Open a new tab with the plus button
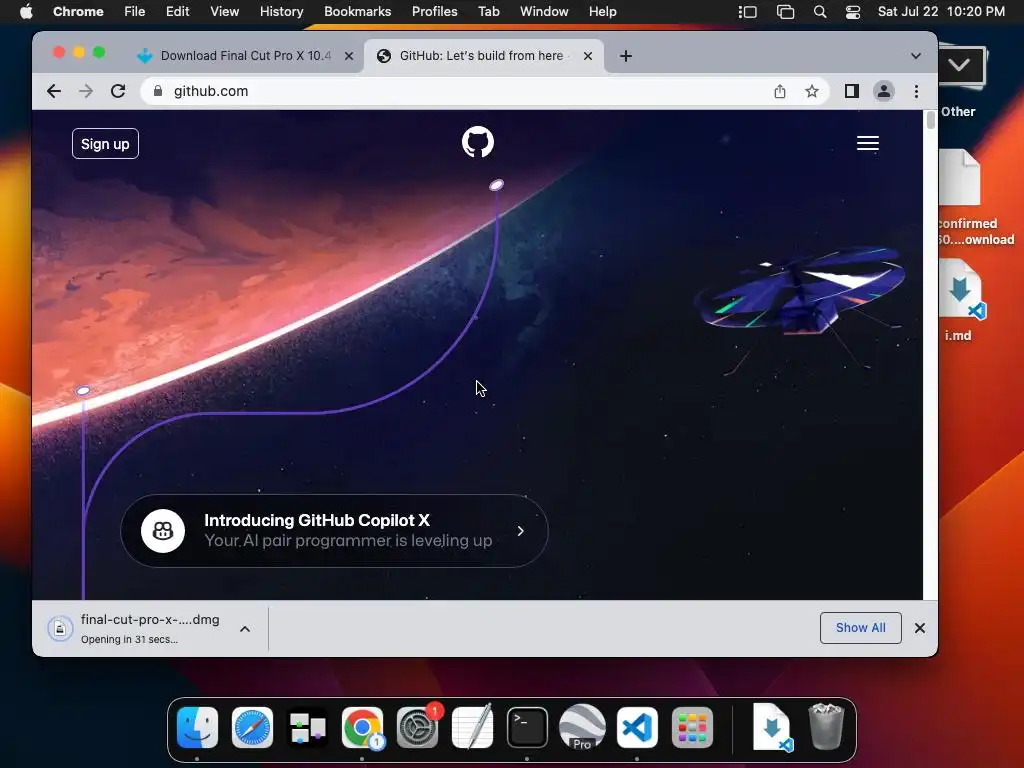This screenshot has width=1024, height=768. click(x=626, y=56)
